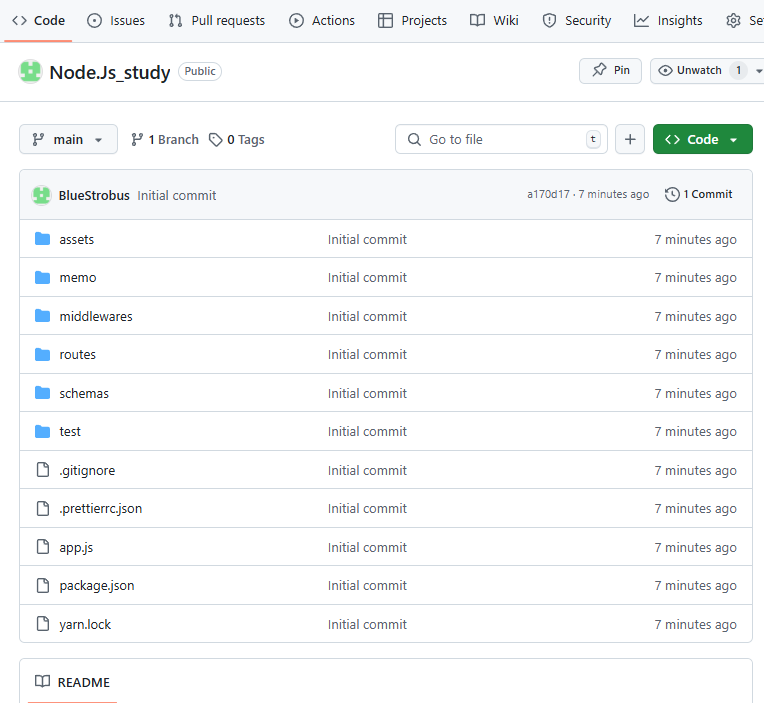Open the .gitignore file
The width and height of the screenshot is (764, 703).
pos(87,470)
